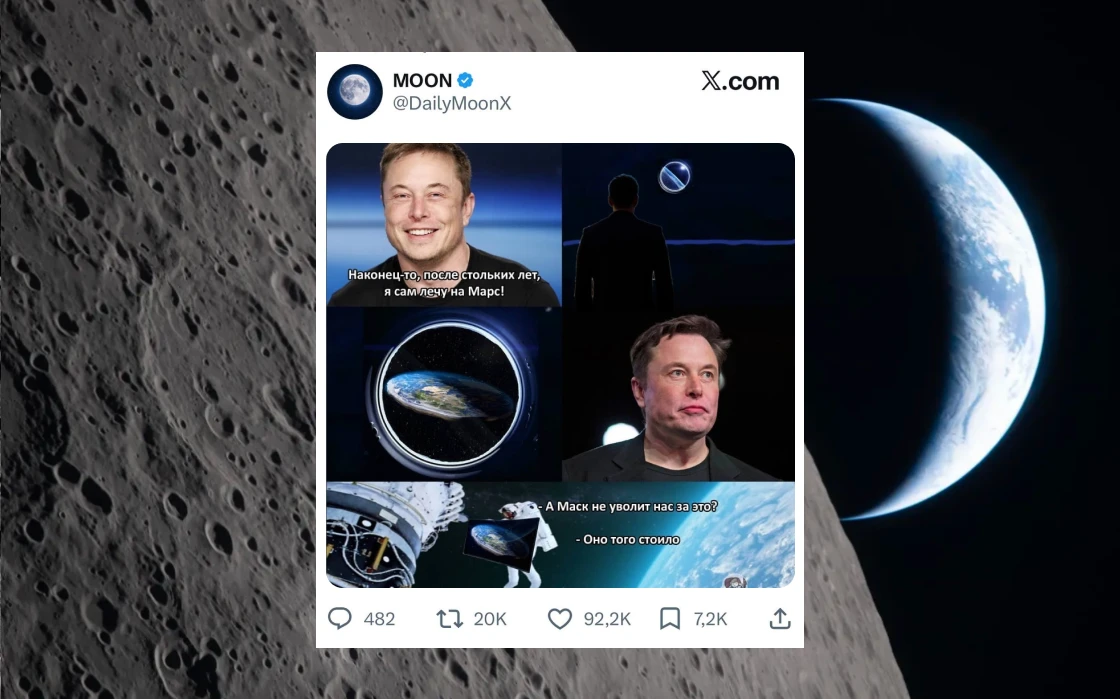Click the 20K reposts count
The image size is (1120, 699).
(490, 619)
